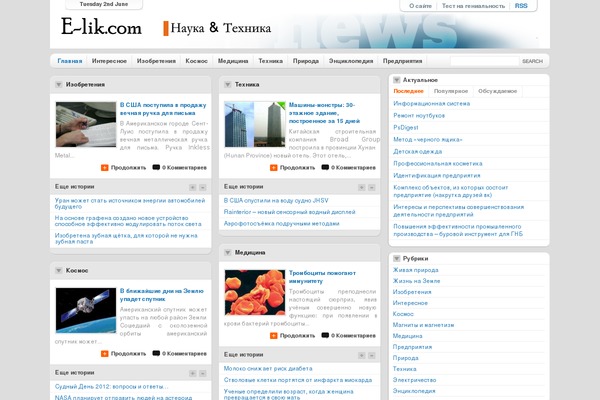This screenshot has width=600, height=400.
Task: Open the Интересное menu item
Action: 109,61
